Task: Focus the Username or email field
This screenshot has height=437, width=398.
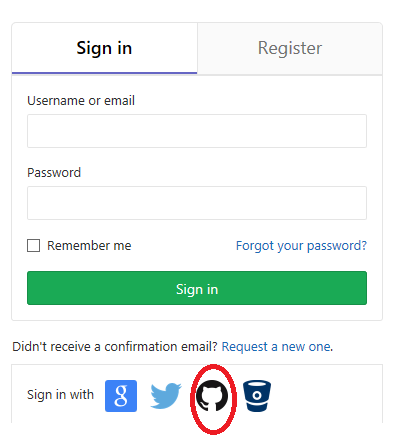Action: [197, 131]
